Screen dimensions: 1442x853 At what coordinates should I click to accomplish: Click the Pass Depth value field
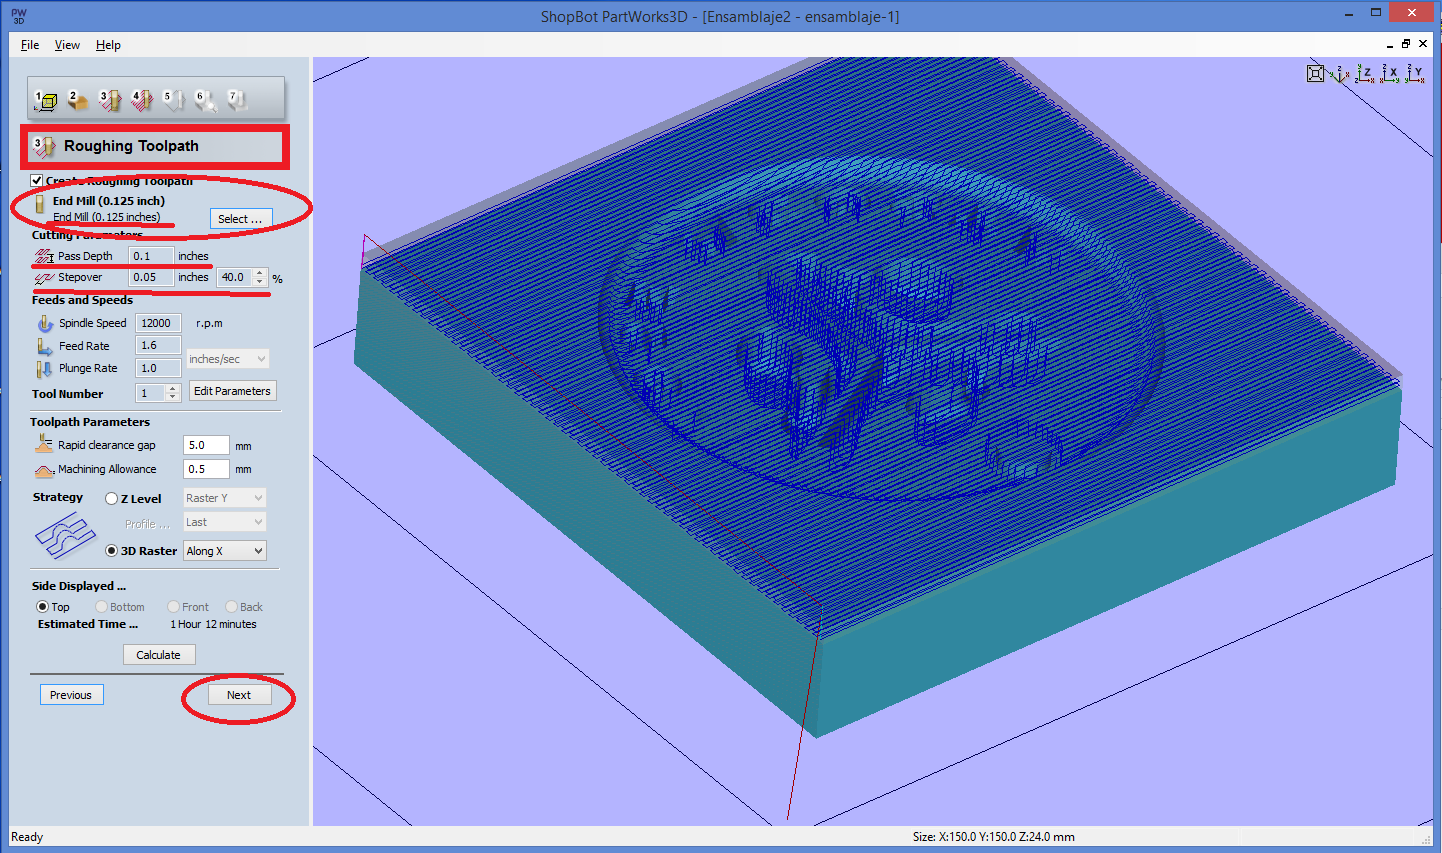(x=152, y=256)
